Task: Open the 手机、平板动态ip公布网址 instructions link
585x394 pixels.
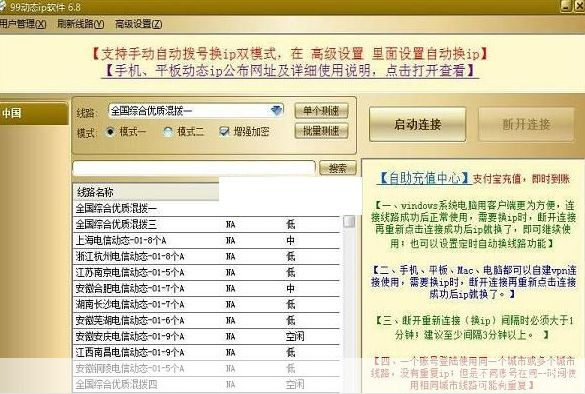Action: click(x=290, y=71)
